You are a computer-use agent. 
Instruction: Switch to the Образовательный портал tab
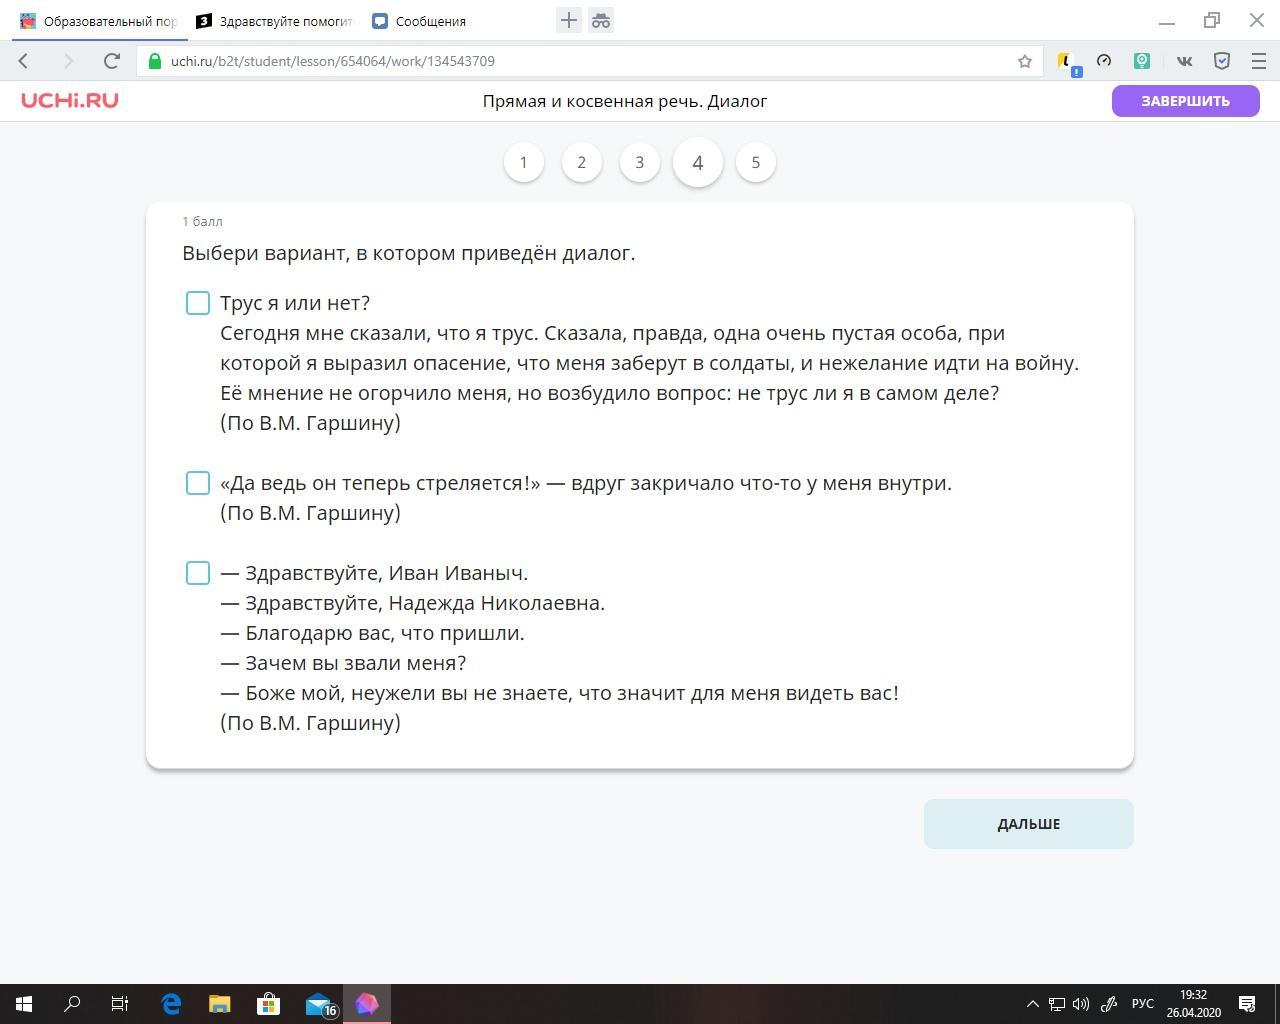point(100,21)
